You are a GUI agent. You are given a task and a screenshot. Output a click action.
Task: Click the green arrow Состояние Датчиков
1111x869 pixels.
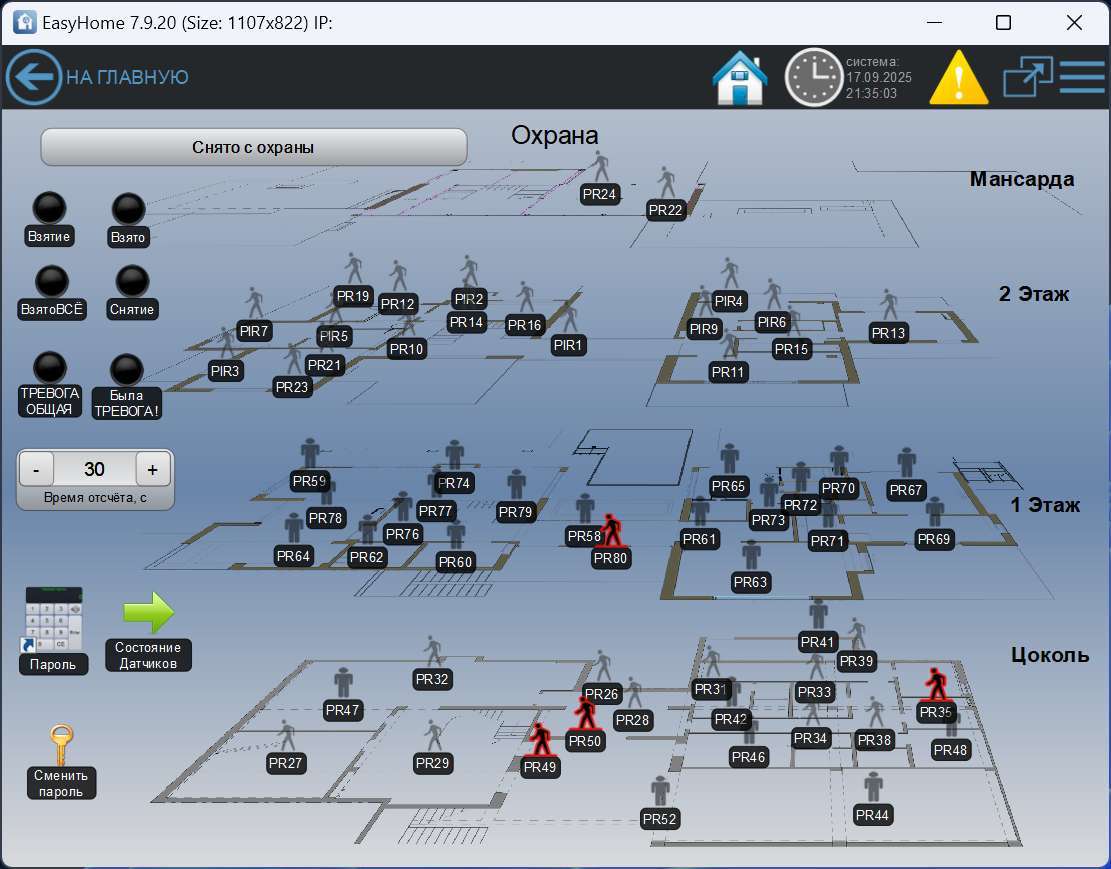[148, 613]
